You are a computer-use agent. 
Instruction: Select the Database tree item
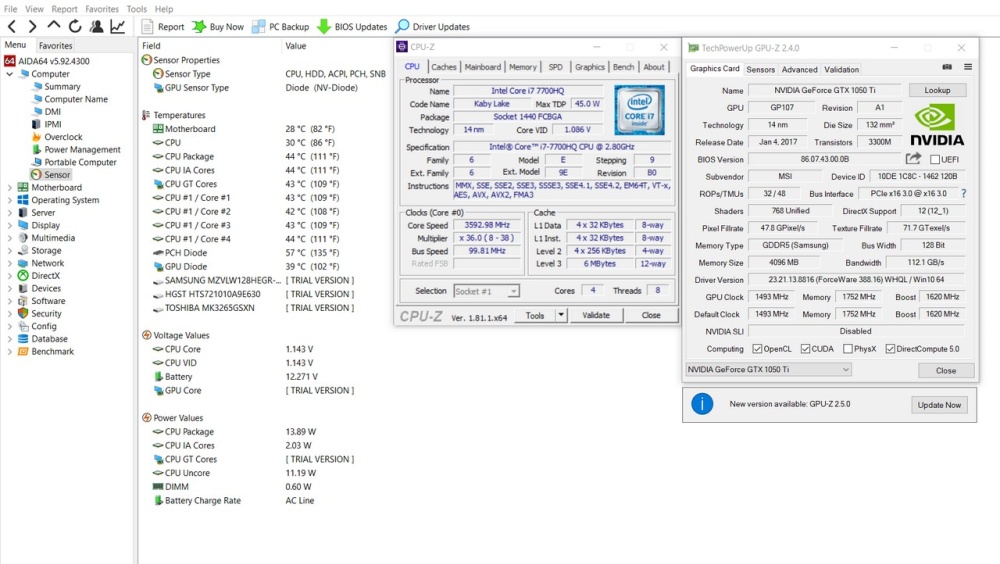(x=49, y=339)
